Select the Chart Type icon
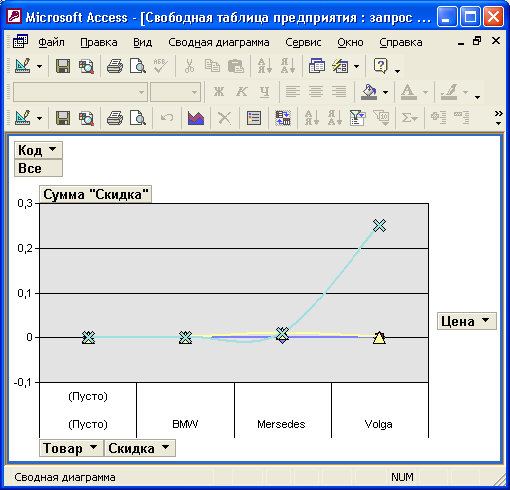This screenshot has height=490, width=510. (x=196, y=118)
